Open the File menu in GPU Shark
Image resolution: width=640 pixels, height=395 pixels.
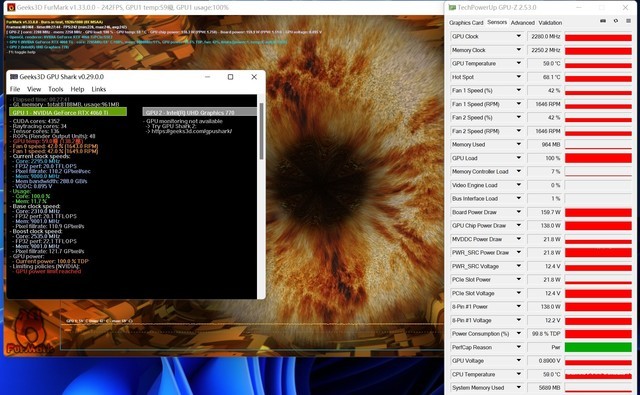point(15,89)
